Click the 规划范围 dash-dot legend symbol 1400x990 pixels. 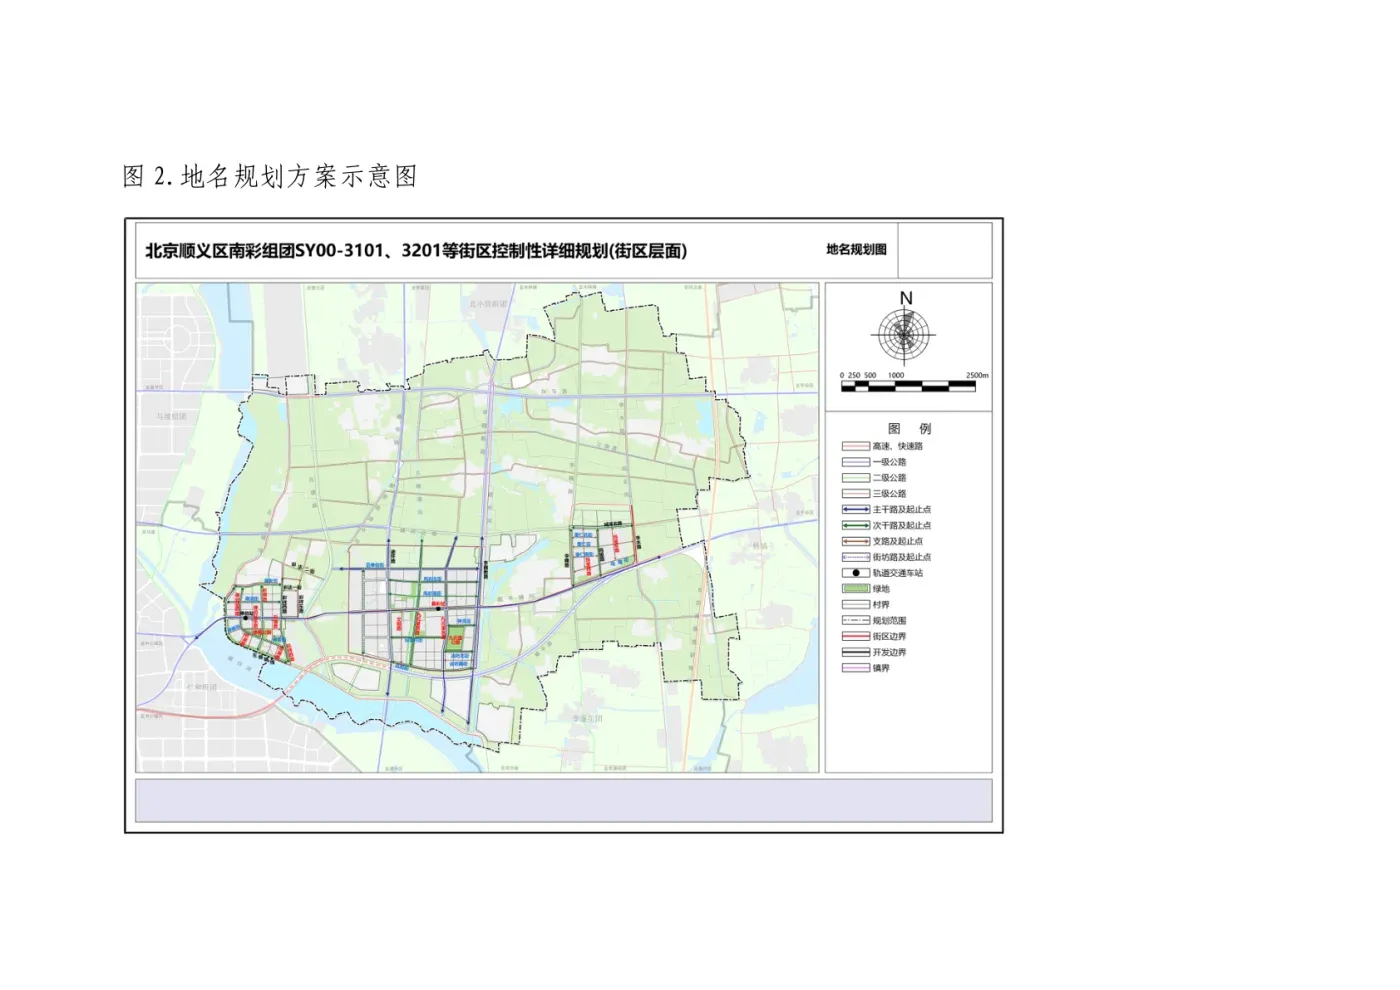coord(856,621)
